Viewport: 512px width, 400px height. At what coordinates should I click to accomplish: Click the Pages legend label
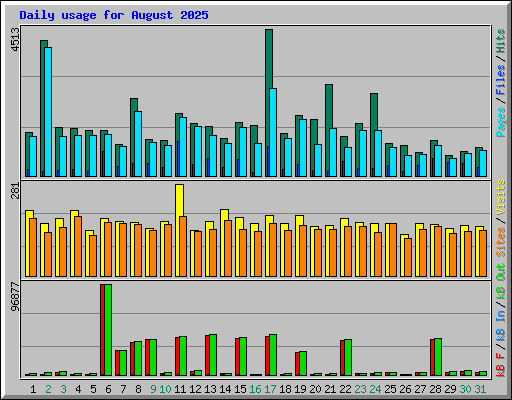coord(500,122)
